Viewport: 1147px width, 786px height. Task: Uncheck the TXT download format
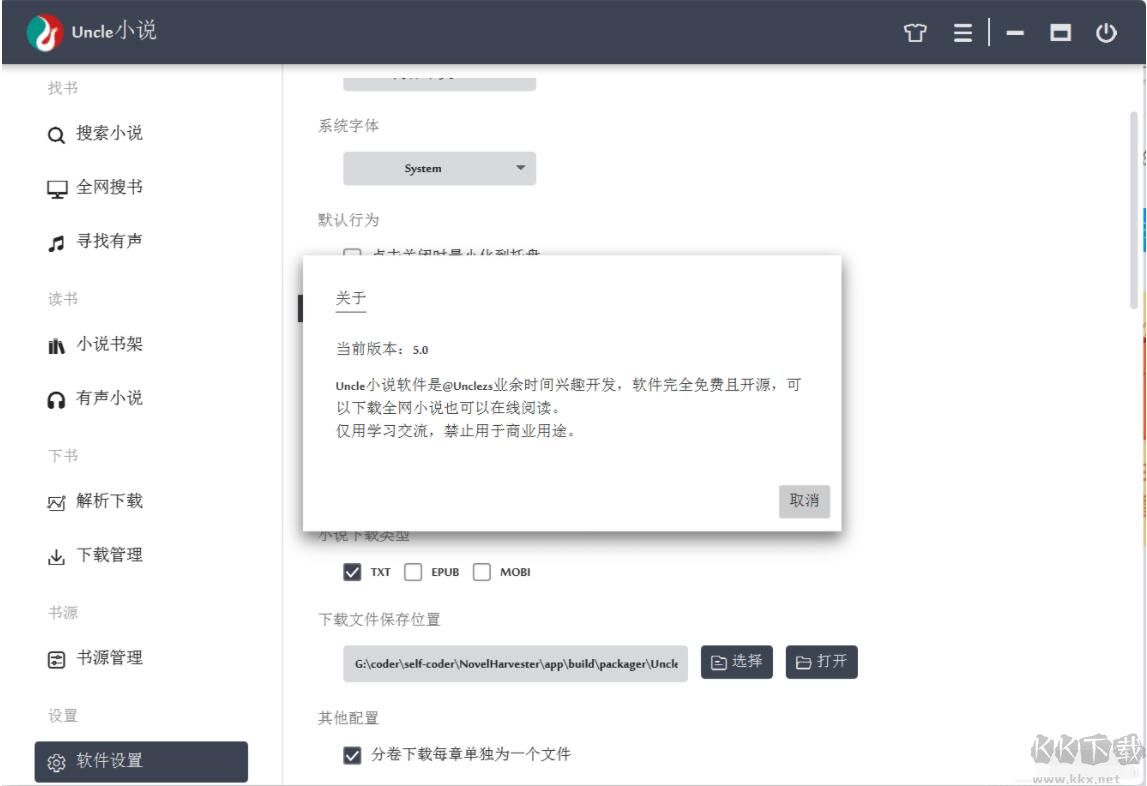[x=351, y=572]
